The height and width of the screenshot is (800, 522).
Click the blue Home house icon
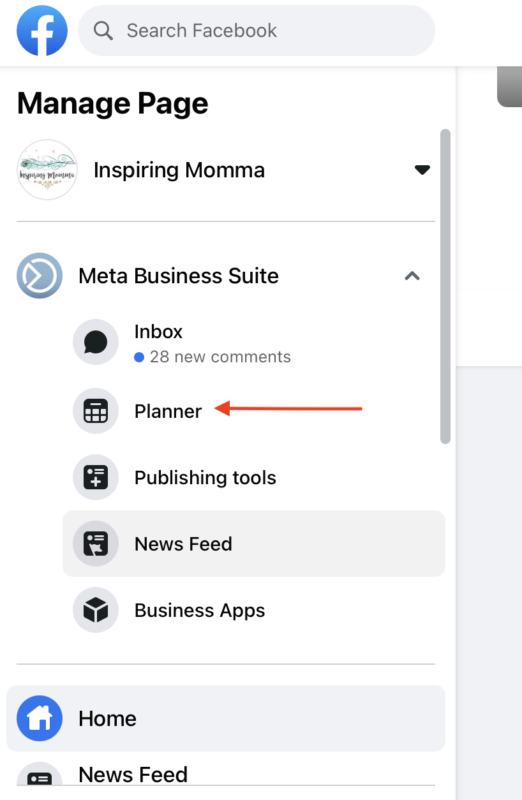[x=40, y=718]
